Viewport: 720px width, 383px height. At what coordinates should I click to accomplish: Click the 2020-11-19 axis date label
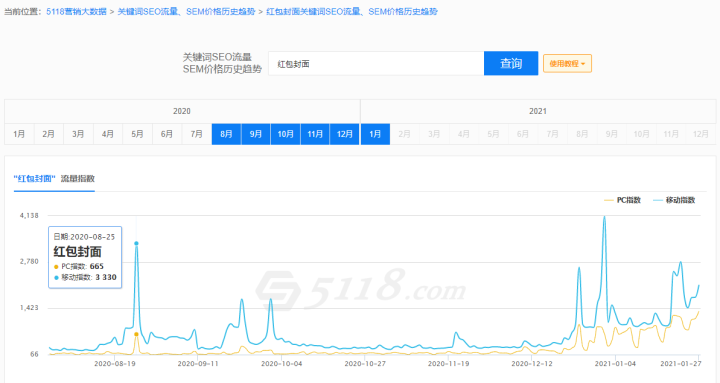coord(449,364)
